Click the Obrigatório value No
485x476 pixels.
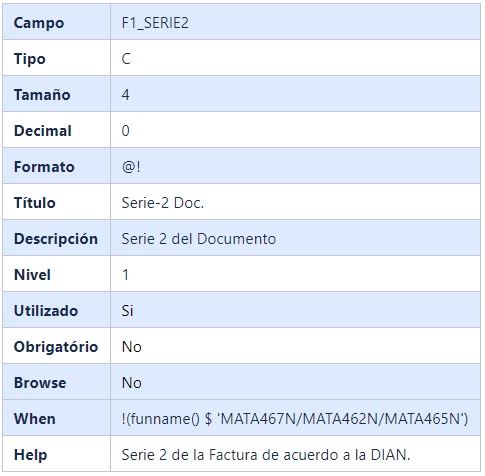pyautogui.click(x=132, y=347)
